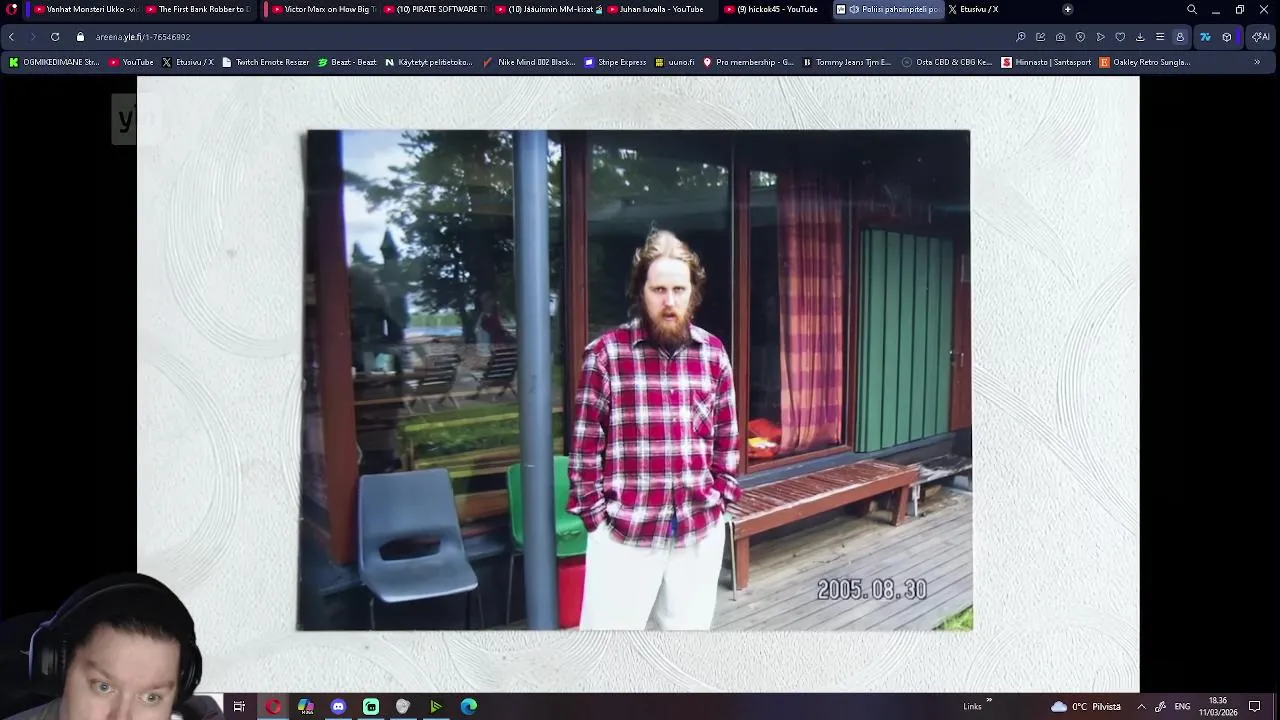The width and height of the screenshot is (1280, 720).
Task: Open the ad blocker shield icon
Action: coord(1080,37)
